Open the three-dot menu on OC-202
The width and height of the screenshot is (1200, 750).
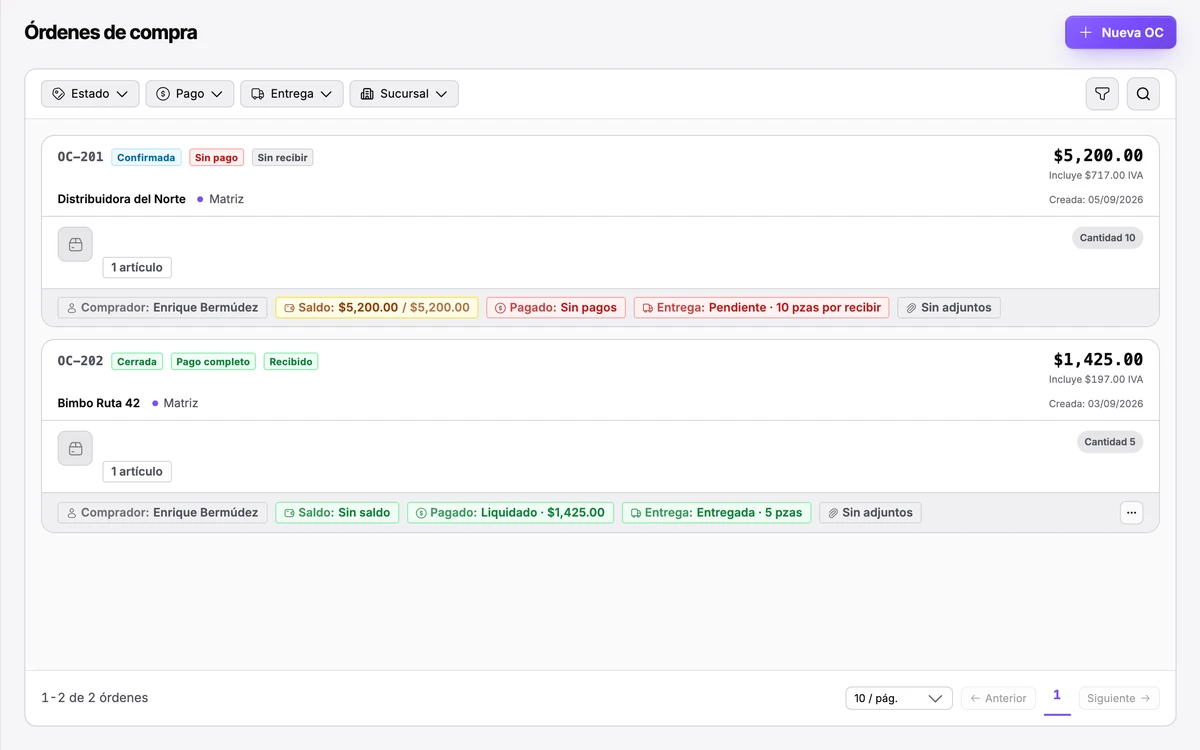point(1131,512)
